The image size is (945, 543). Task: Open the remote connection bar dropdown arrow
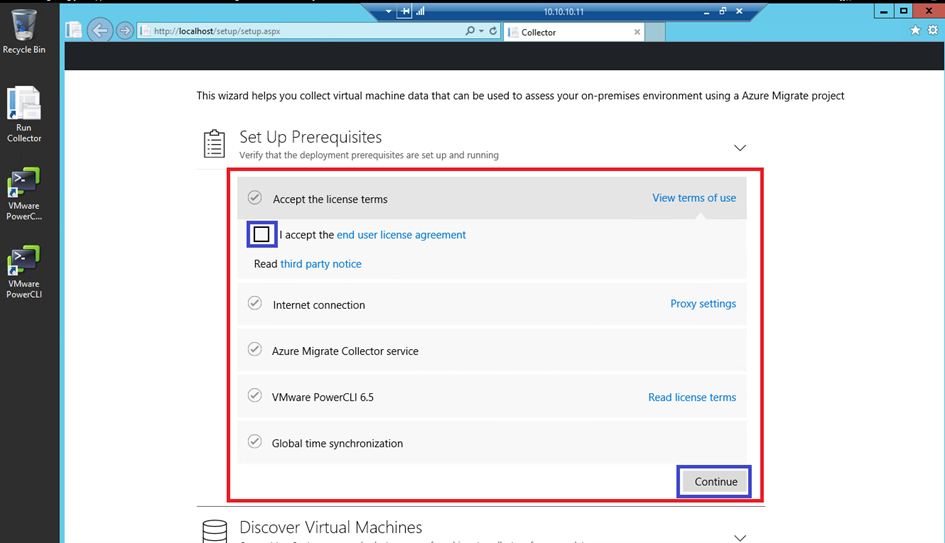[388, 11]
